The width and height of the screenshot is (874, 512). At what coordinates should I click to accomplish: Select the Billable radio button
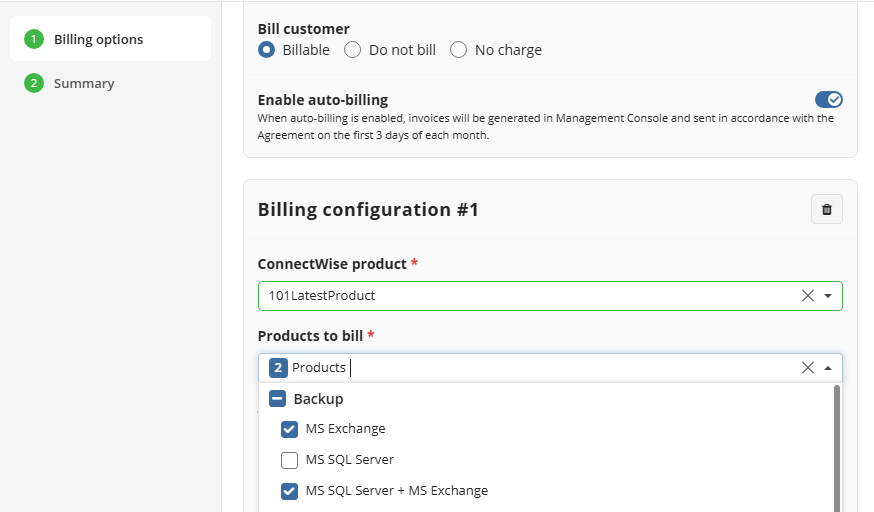pyautogui.click(x=266, y=50)
